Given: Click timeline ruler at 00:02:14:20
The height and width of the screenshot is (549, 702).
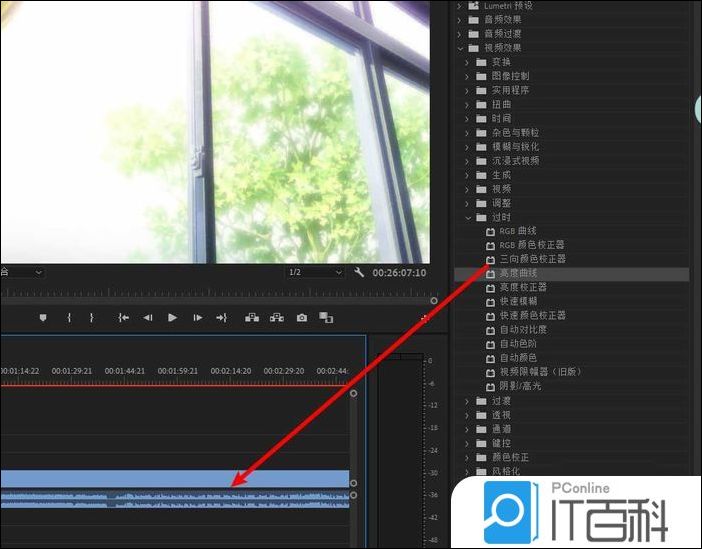Looking at the screenshot, I should coord(231,371).
